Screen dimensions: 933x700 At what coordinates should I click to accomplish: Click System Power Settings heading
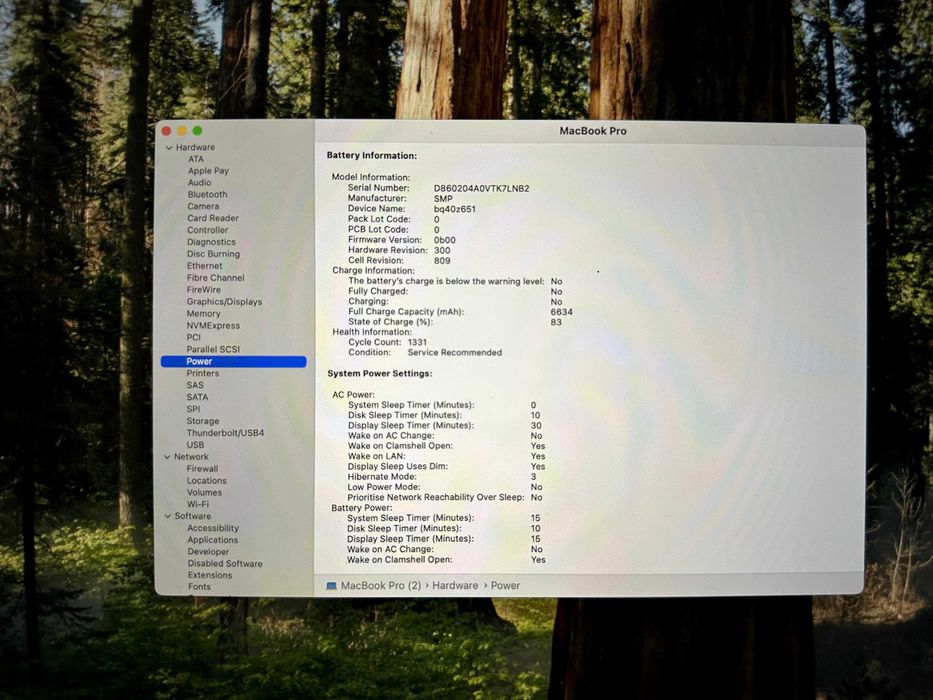point(380,374)
